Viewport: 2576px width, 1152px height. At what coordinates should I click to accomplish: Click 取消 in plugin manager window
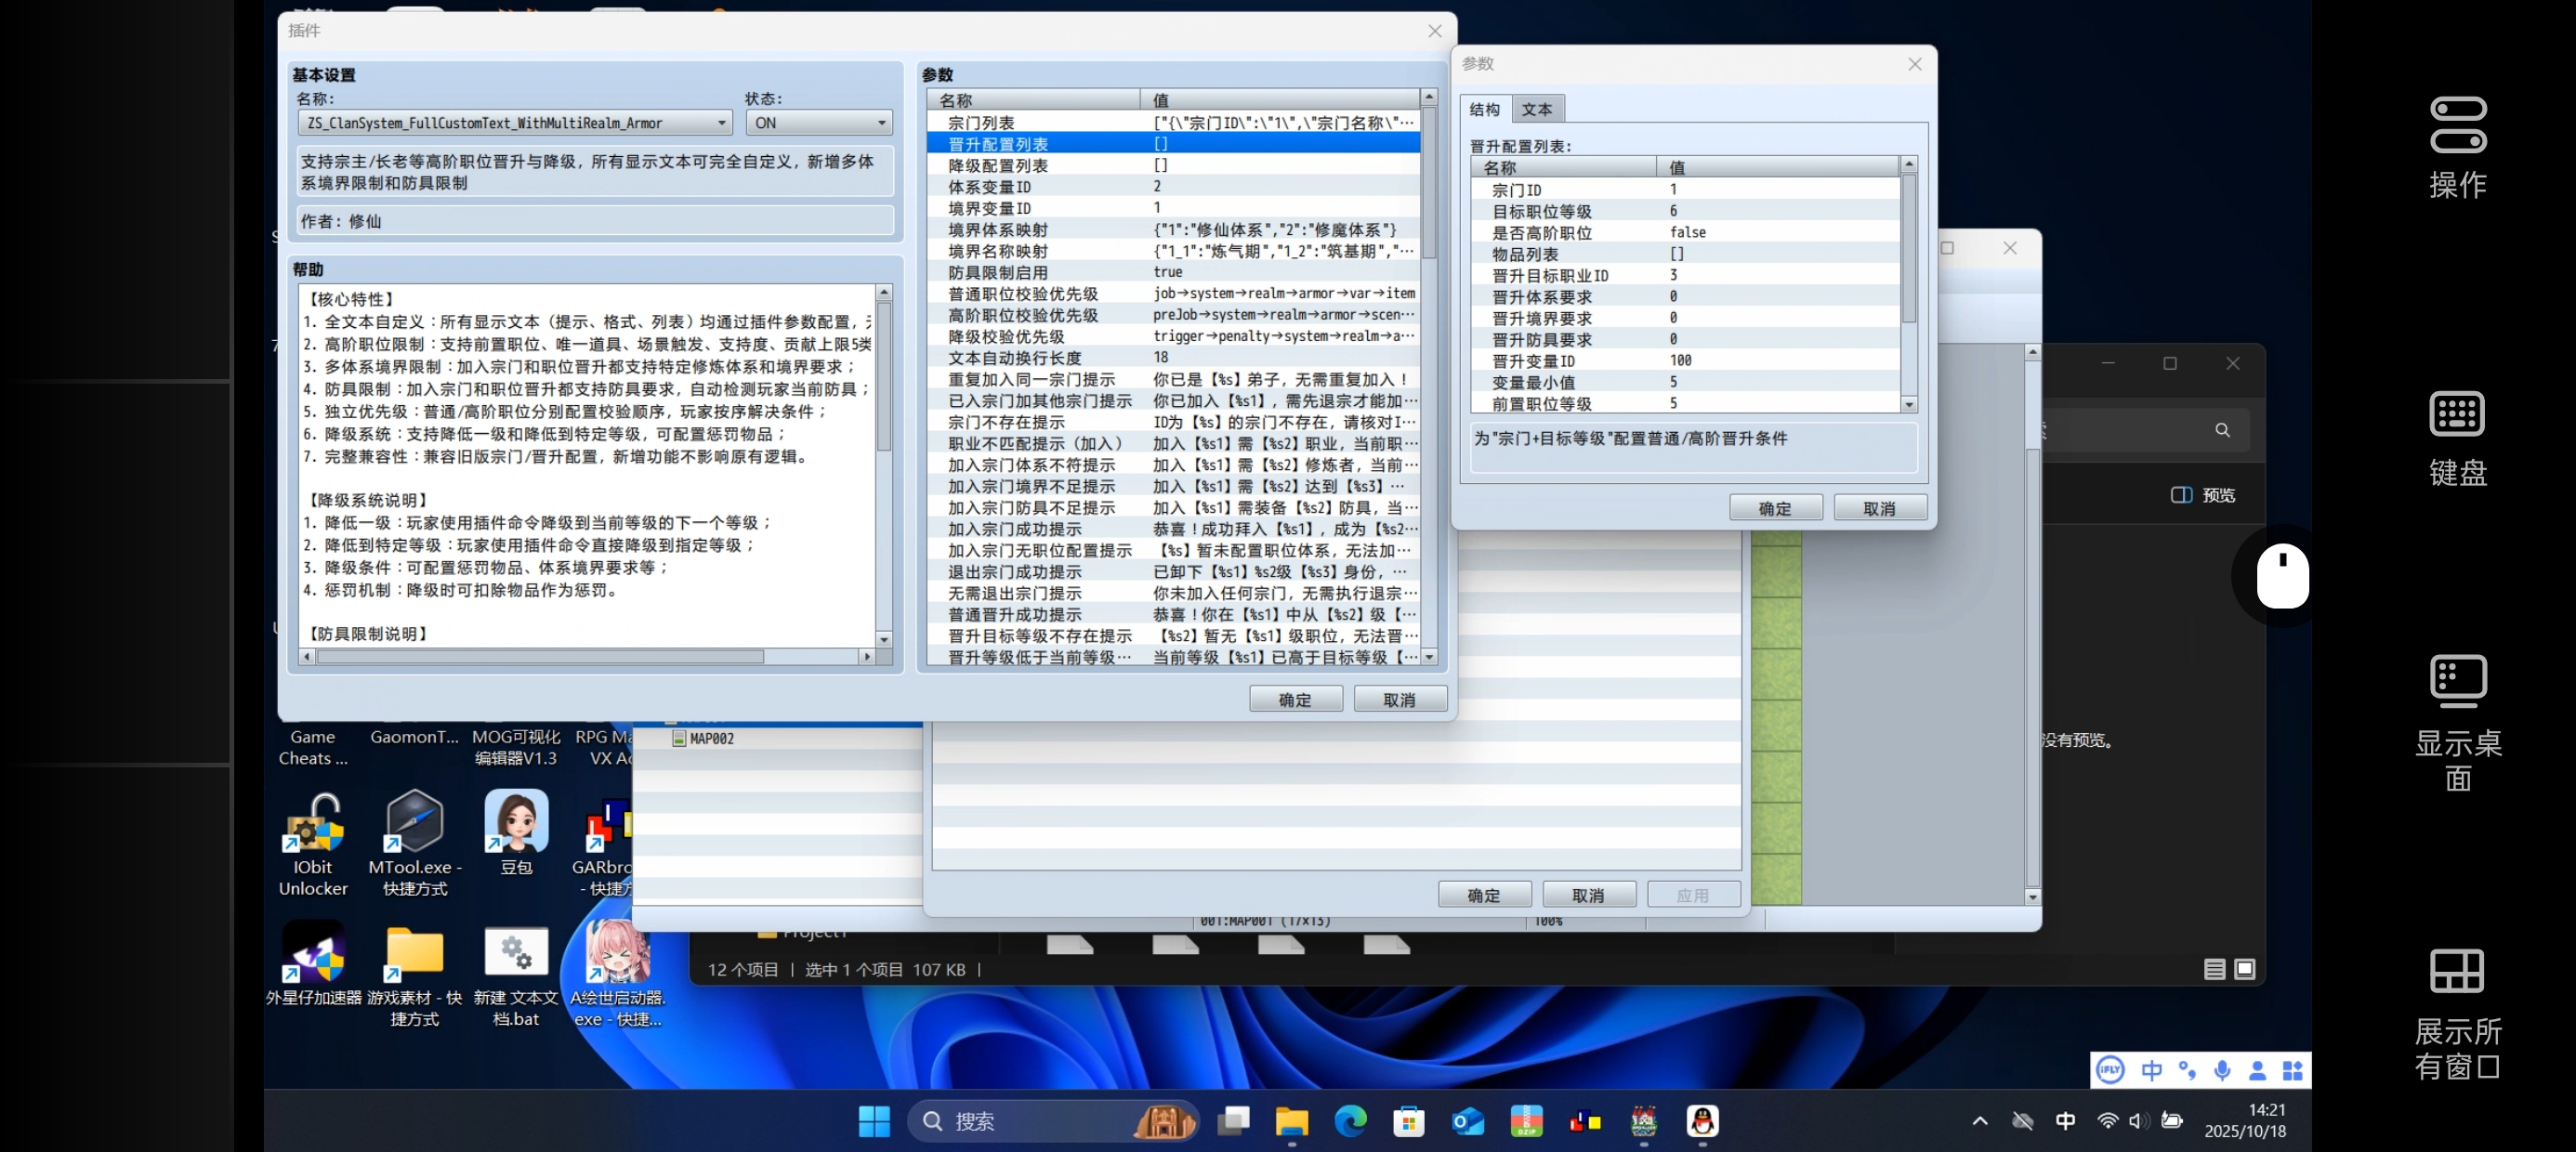pos(1588,894)
